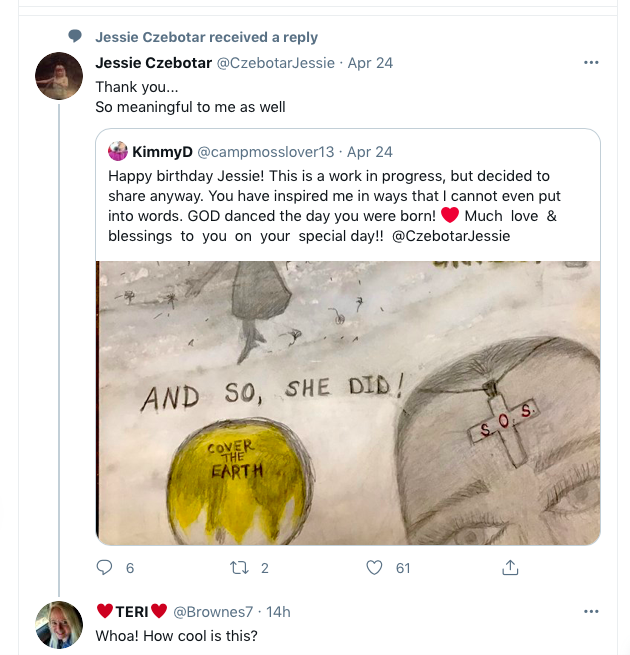Open more options on Jessie's tweet
Image resolution: width=630 pixels, height=655 pixels.
591,62
